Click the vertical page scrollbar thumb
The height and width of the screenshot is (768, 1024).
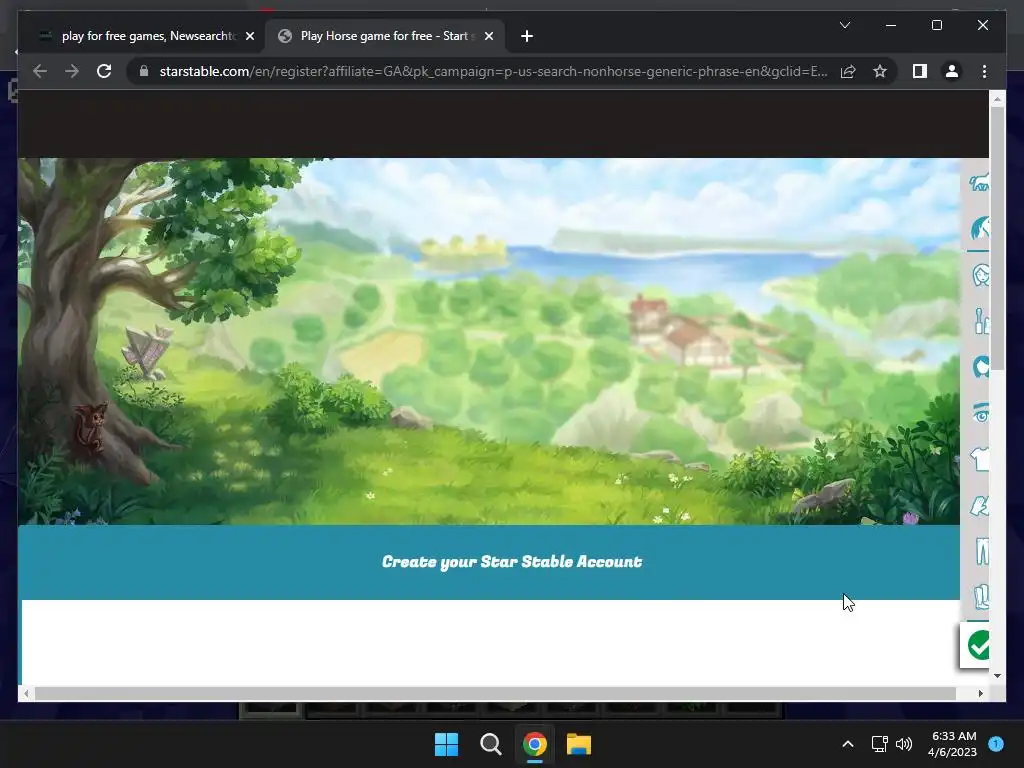997,238
